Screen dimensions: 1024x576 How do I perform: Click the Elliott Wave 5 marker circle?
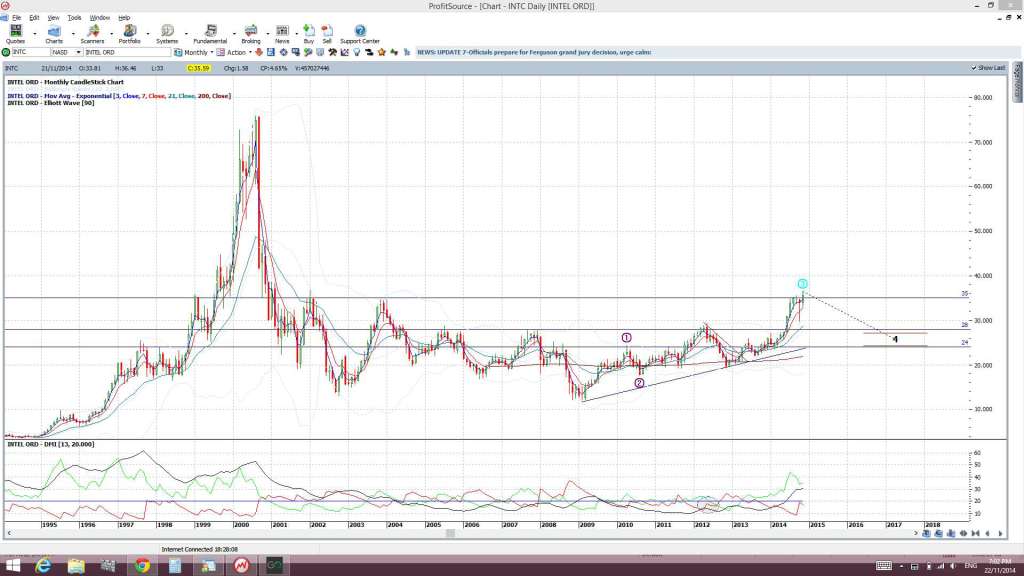click(802, 283)
